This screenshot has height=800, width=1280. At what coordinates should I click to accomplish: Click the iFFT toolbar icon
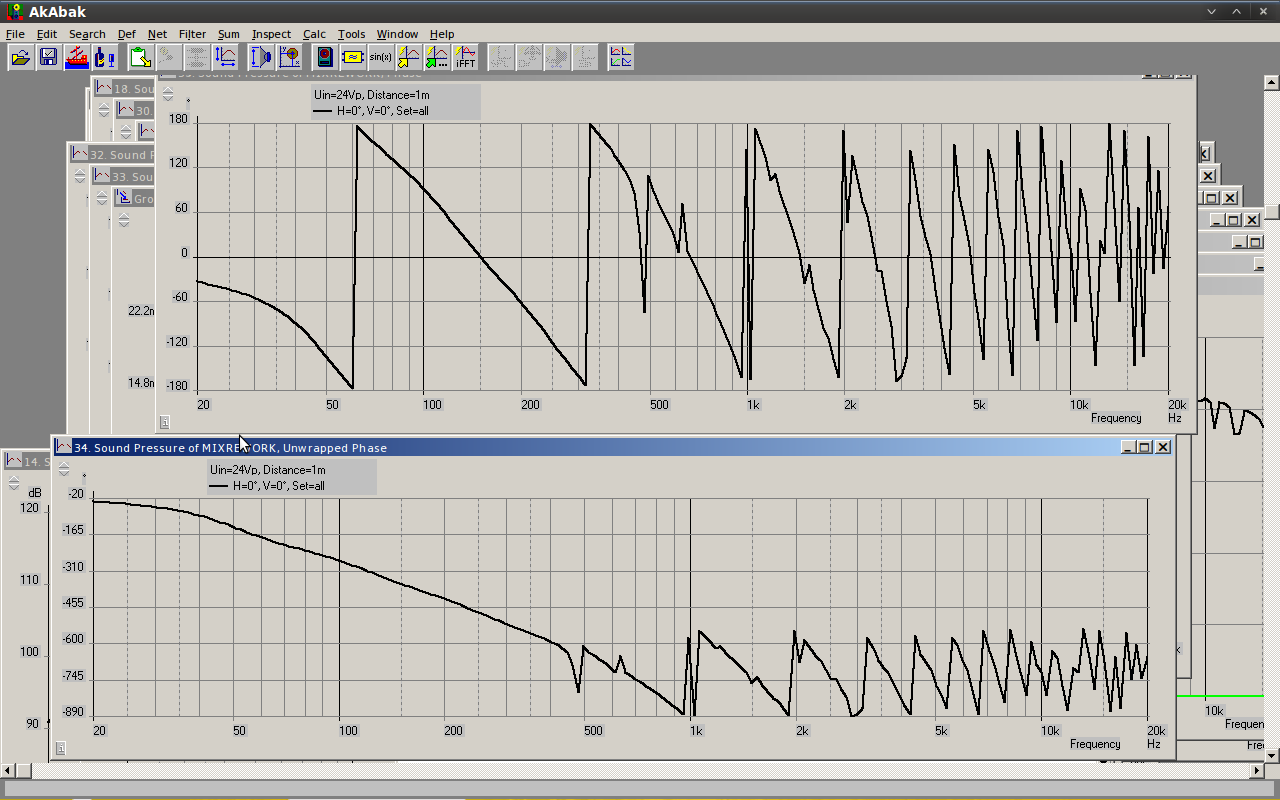(x=465, y=57)
